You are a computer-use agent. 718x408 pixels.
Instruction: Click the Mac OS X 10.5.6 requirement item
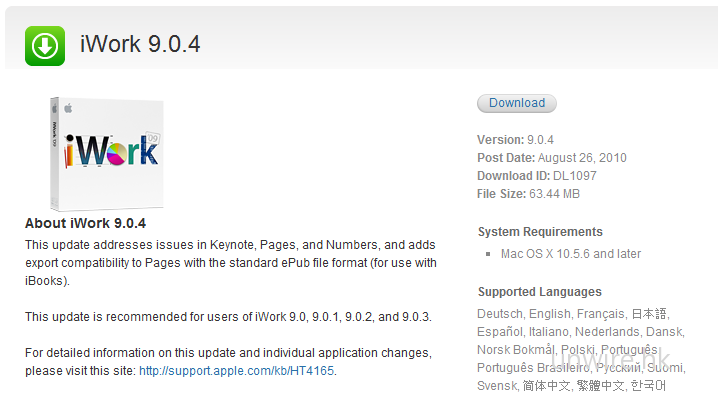pyautogui.click(x=570, y=254)
